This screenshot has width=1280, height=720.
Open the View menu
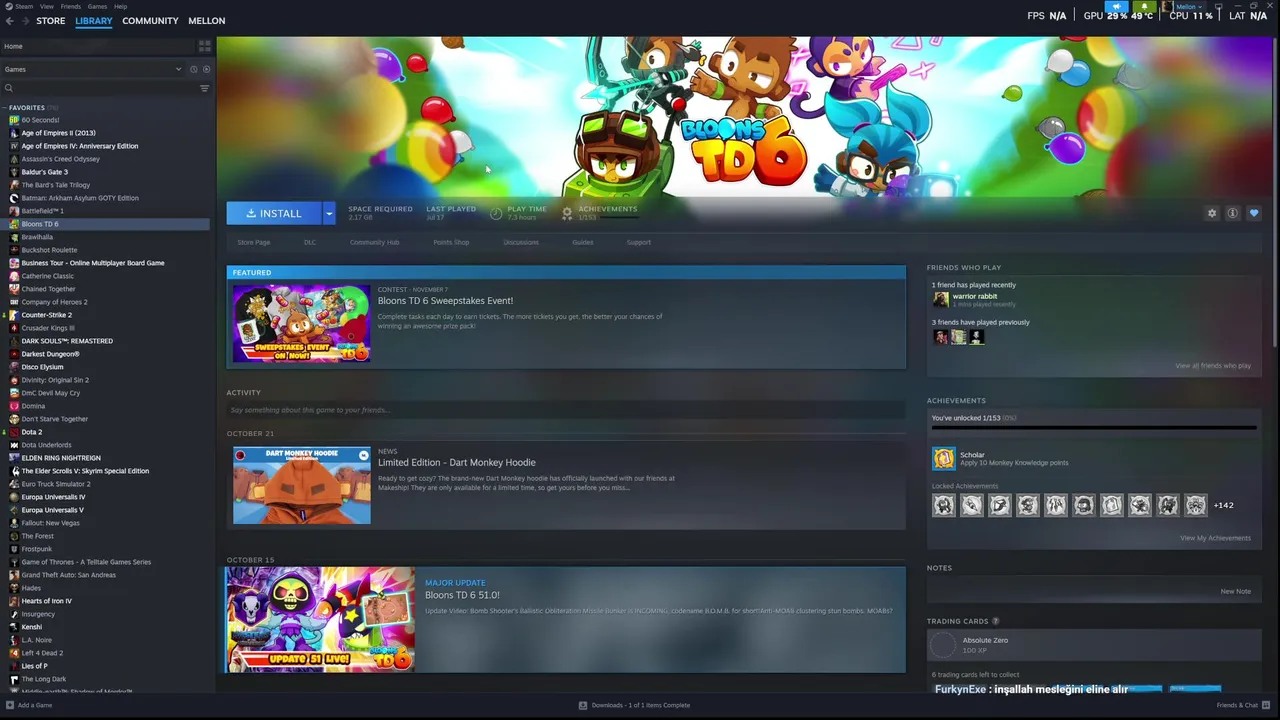tap(47, 6)
